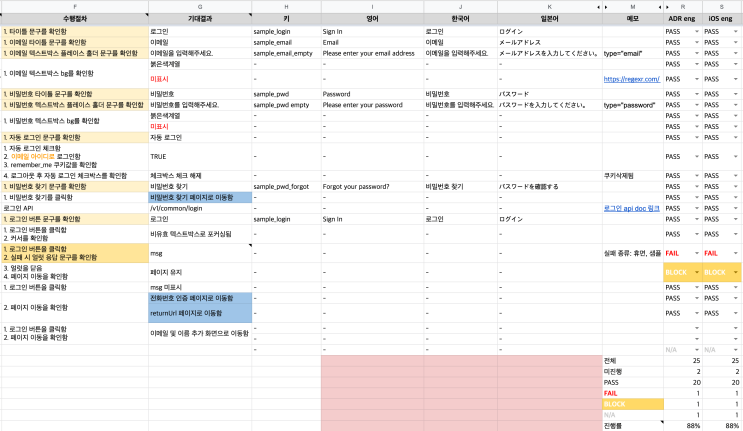This screenshot has width=743, height=431.
Task: Select the msg 미표시 expected result cell
Action: pos(200,287)
